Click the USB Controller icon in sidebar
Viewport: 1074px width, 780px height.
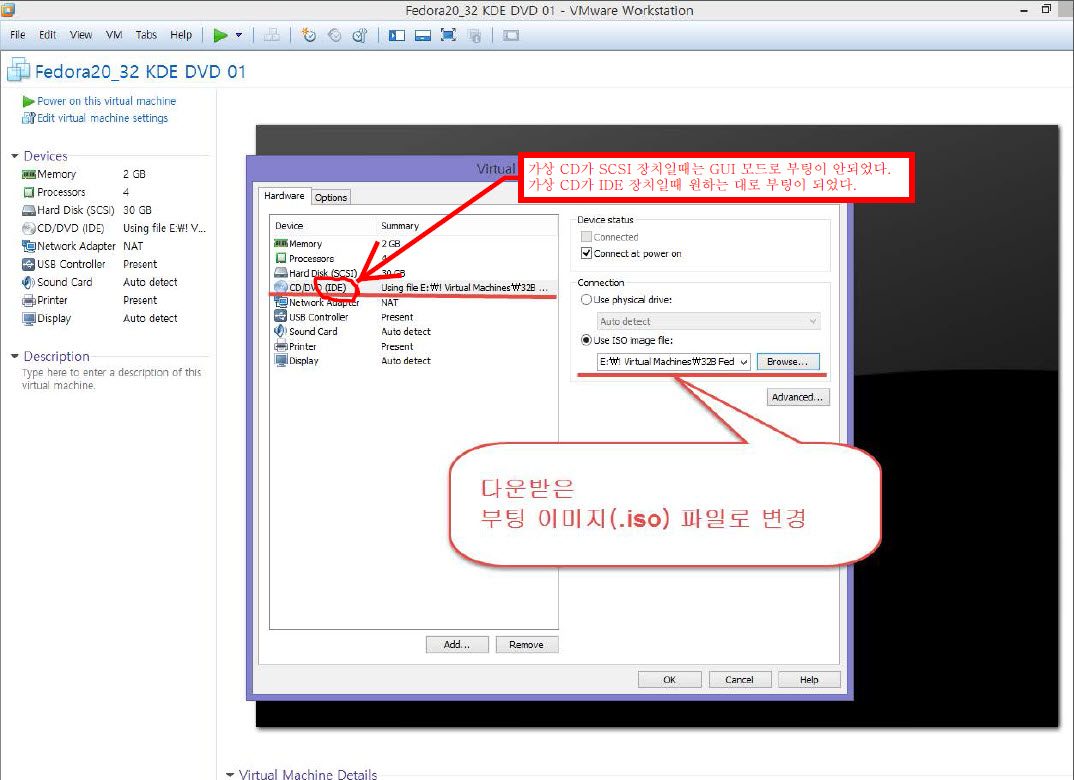click(x=28, y=264)
